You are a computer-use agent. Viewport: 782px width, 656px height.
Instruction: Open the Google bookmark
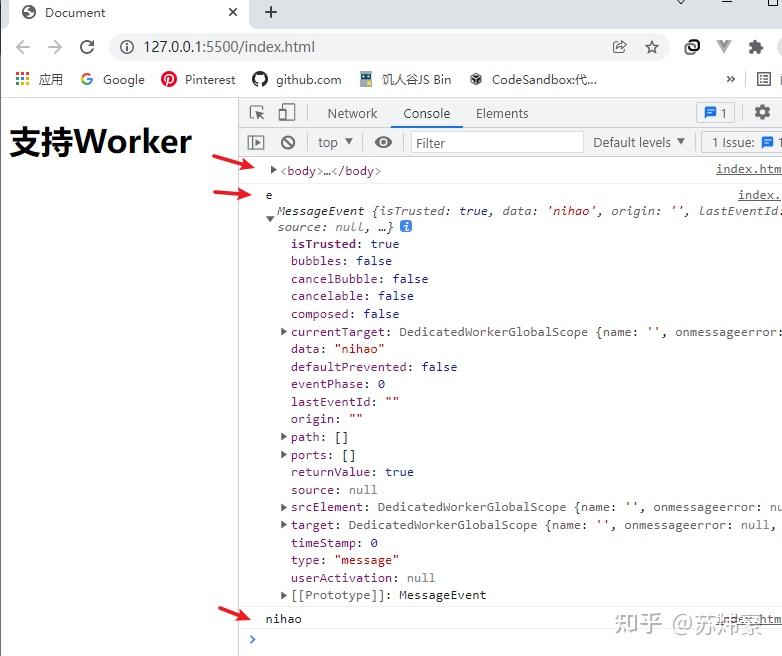(113, 79)
